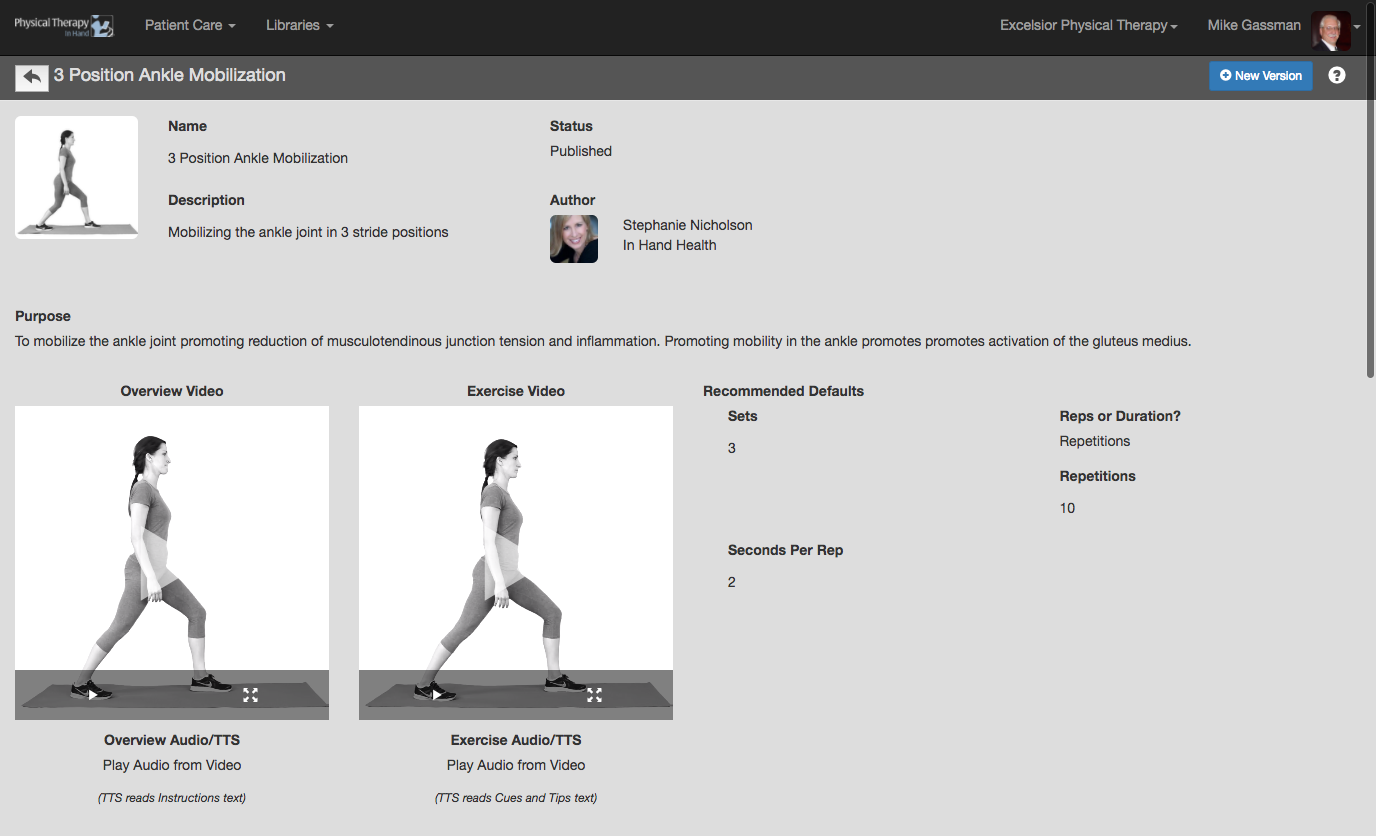Click the Physical Therapy In Hand logo
This screenshot has height=836, width=1376.
coord(63,25)
